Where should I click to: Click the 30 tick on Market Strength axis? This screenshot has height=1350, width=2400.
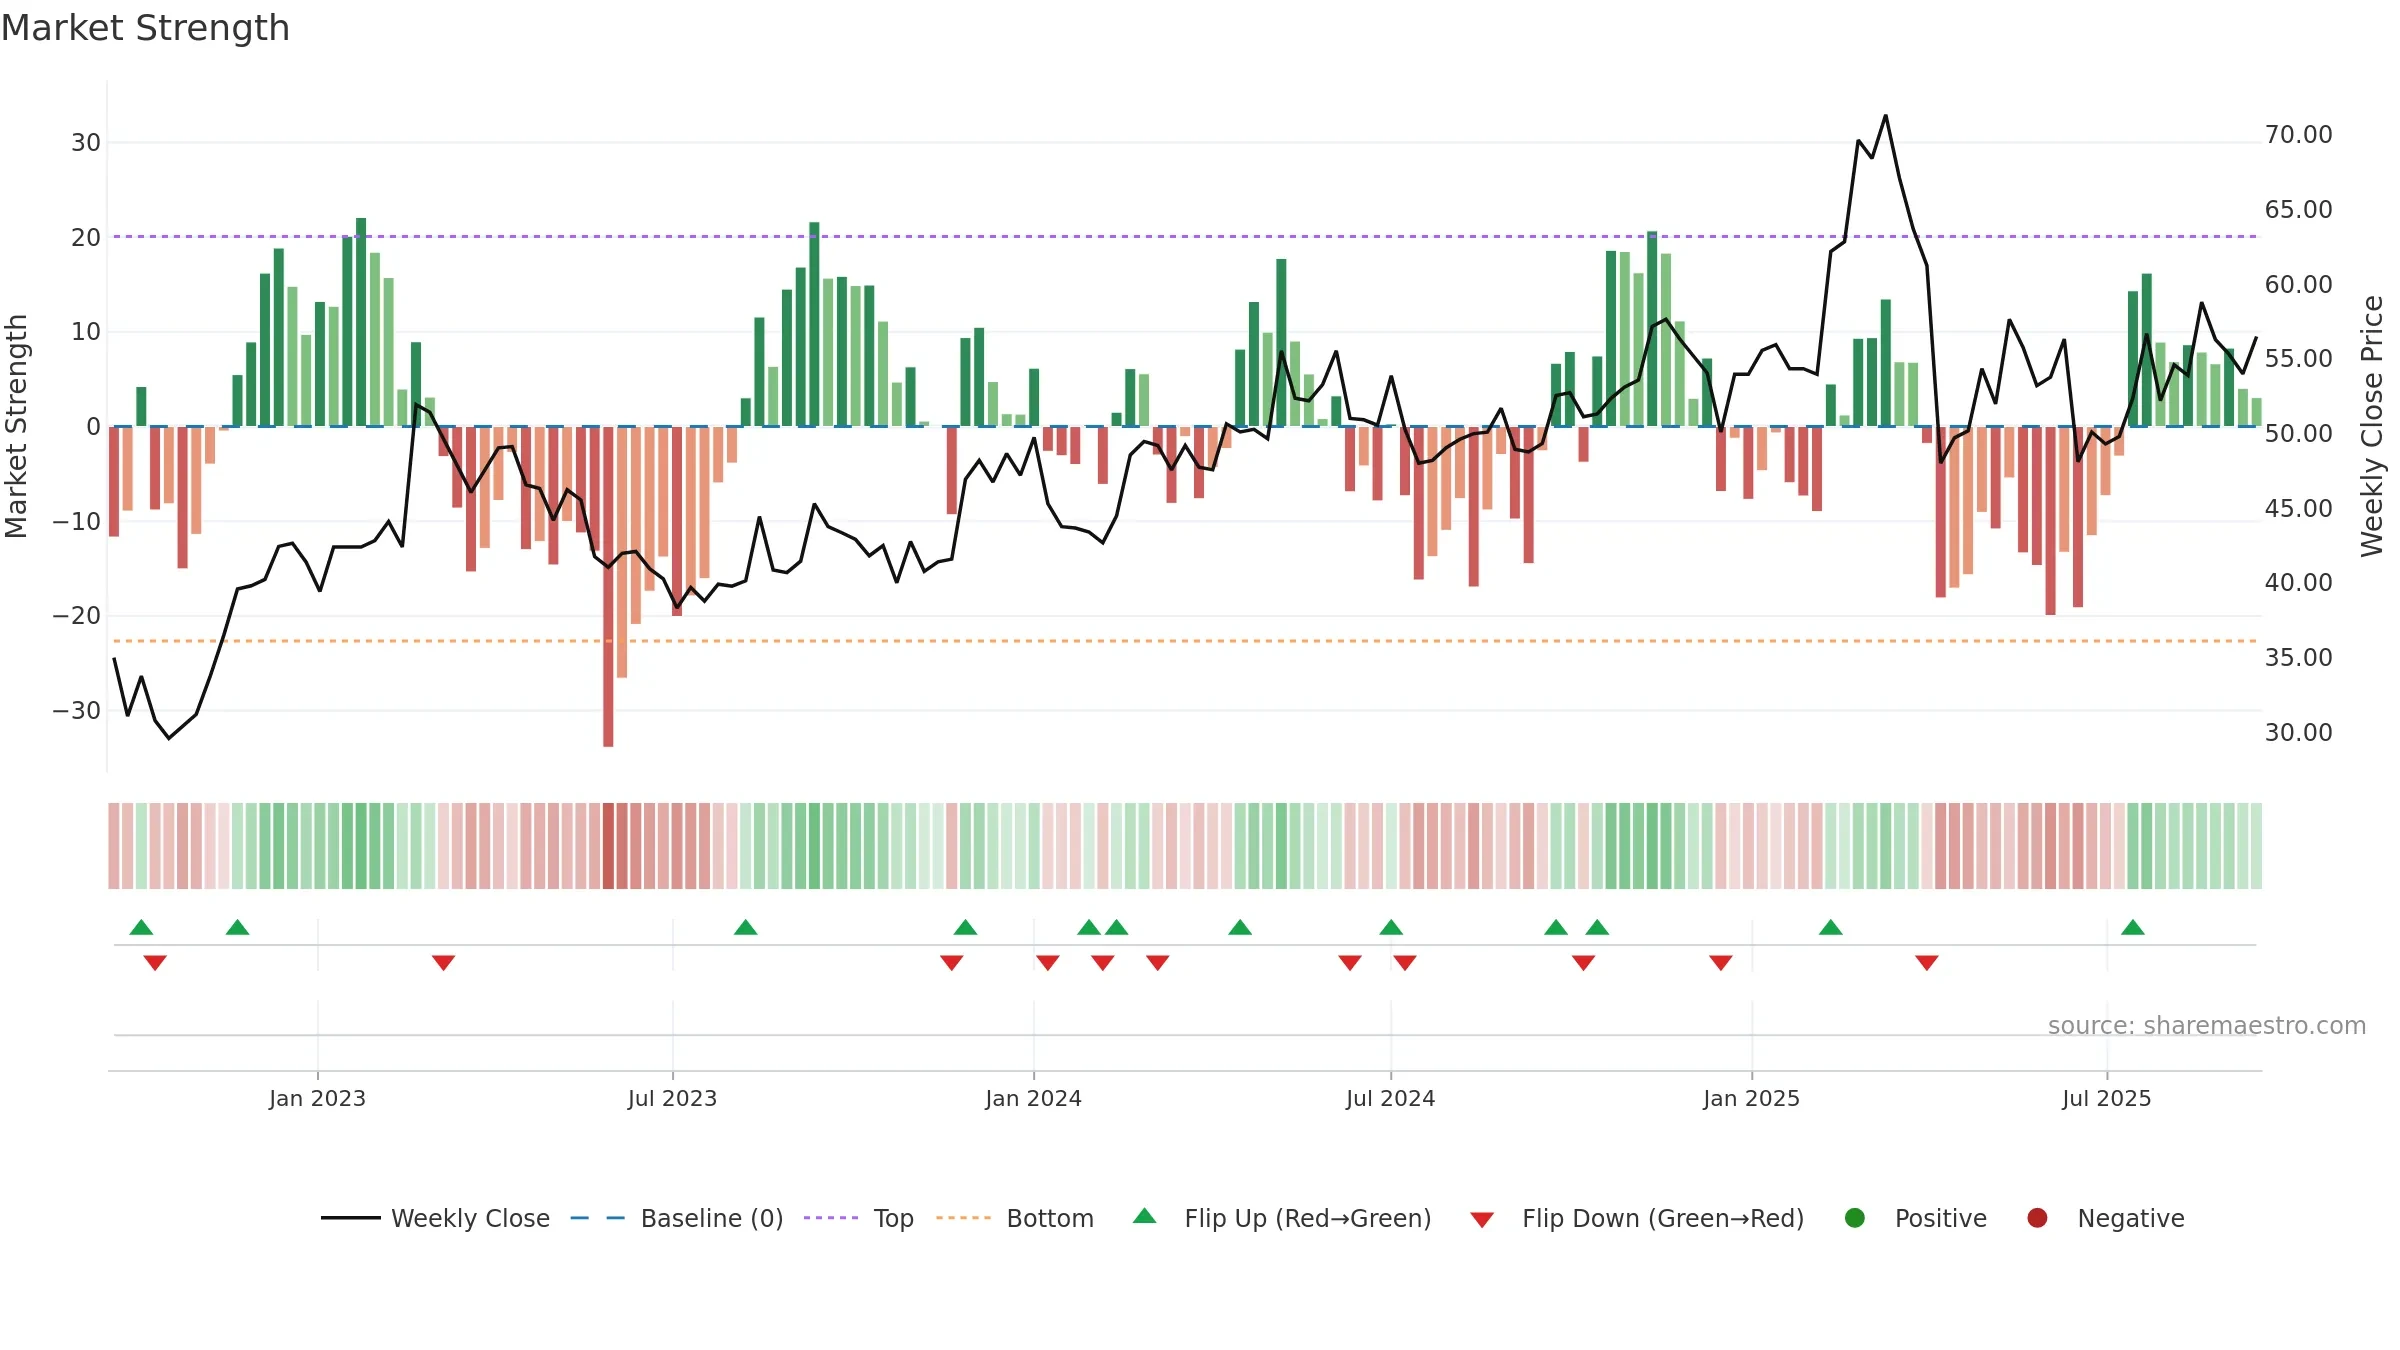point(86,142)
